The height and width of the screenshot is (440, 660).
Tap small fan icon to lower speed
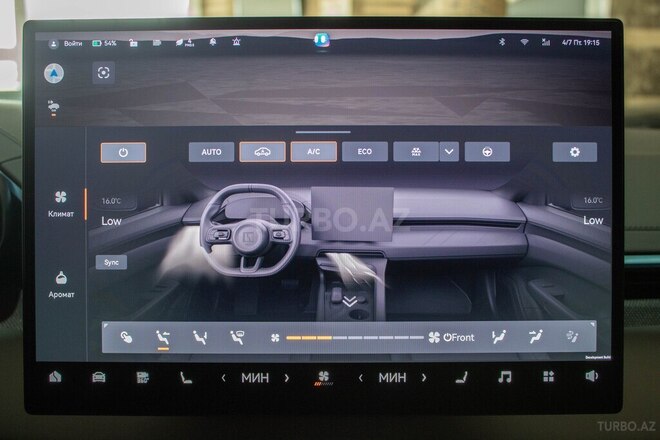pos(275,338)
